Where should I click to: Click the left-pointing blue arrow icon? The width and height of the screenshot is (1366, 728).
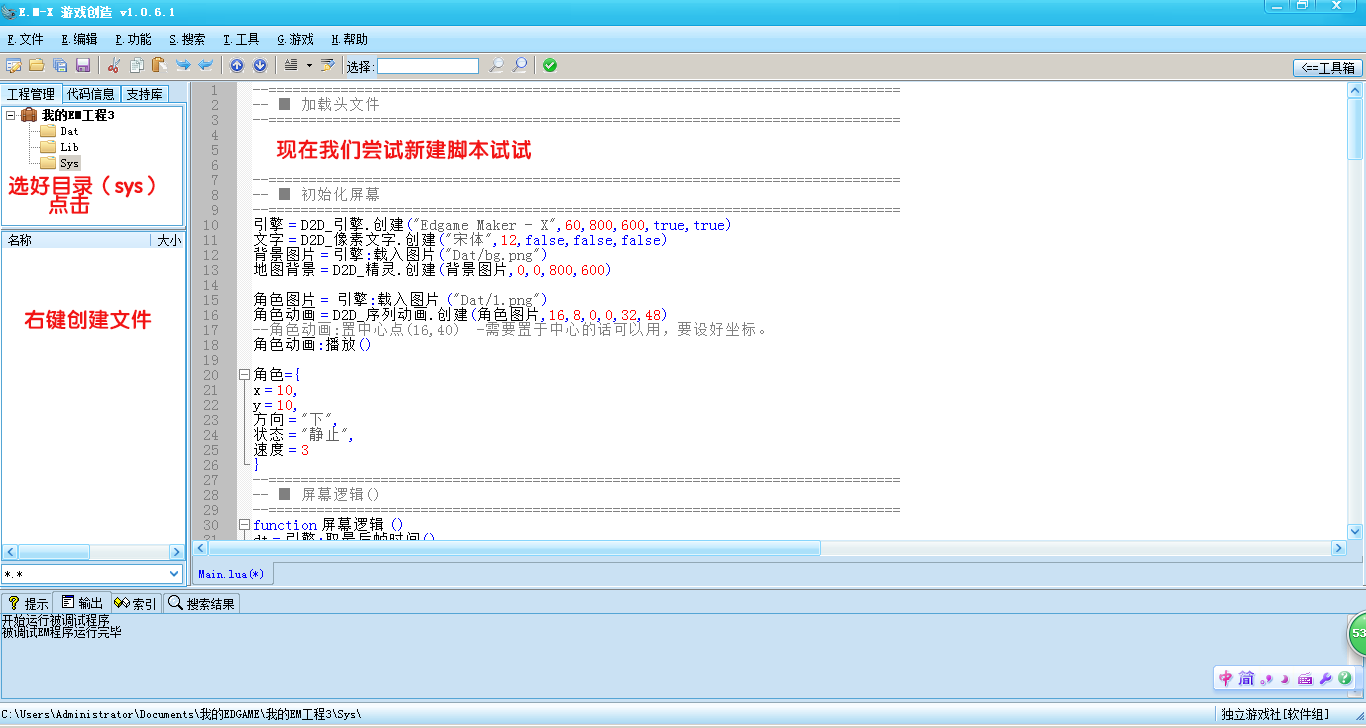point(206,66)
